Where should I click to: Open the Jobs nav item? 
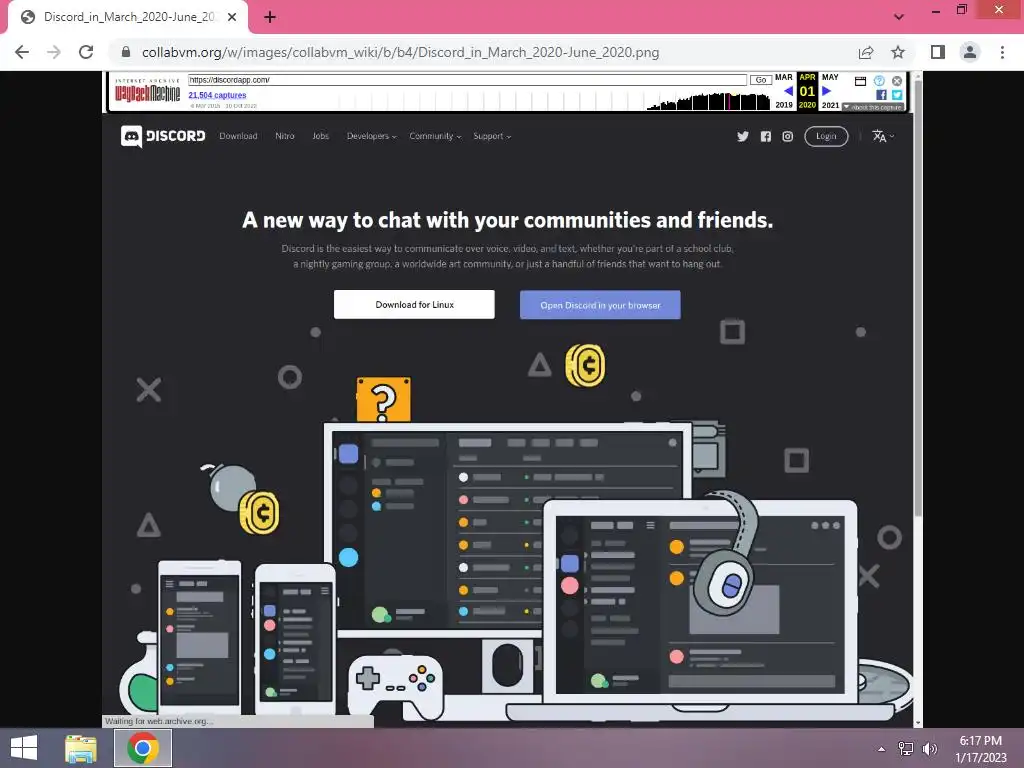pyautogui.click(x=321, y=136)
